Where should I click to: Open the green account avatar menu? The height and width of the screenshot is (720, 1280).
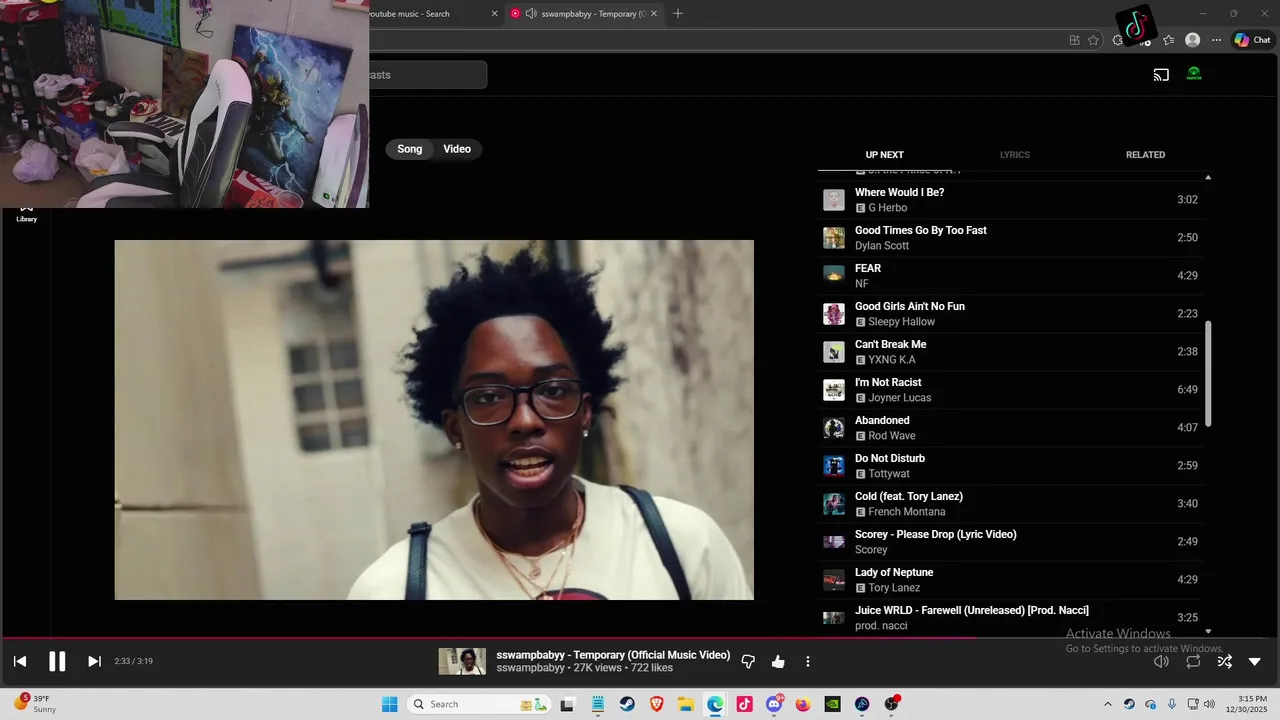pyautogui.click(x=1194, y=74)
